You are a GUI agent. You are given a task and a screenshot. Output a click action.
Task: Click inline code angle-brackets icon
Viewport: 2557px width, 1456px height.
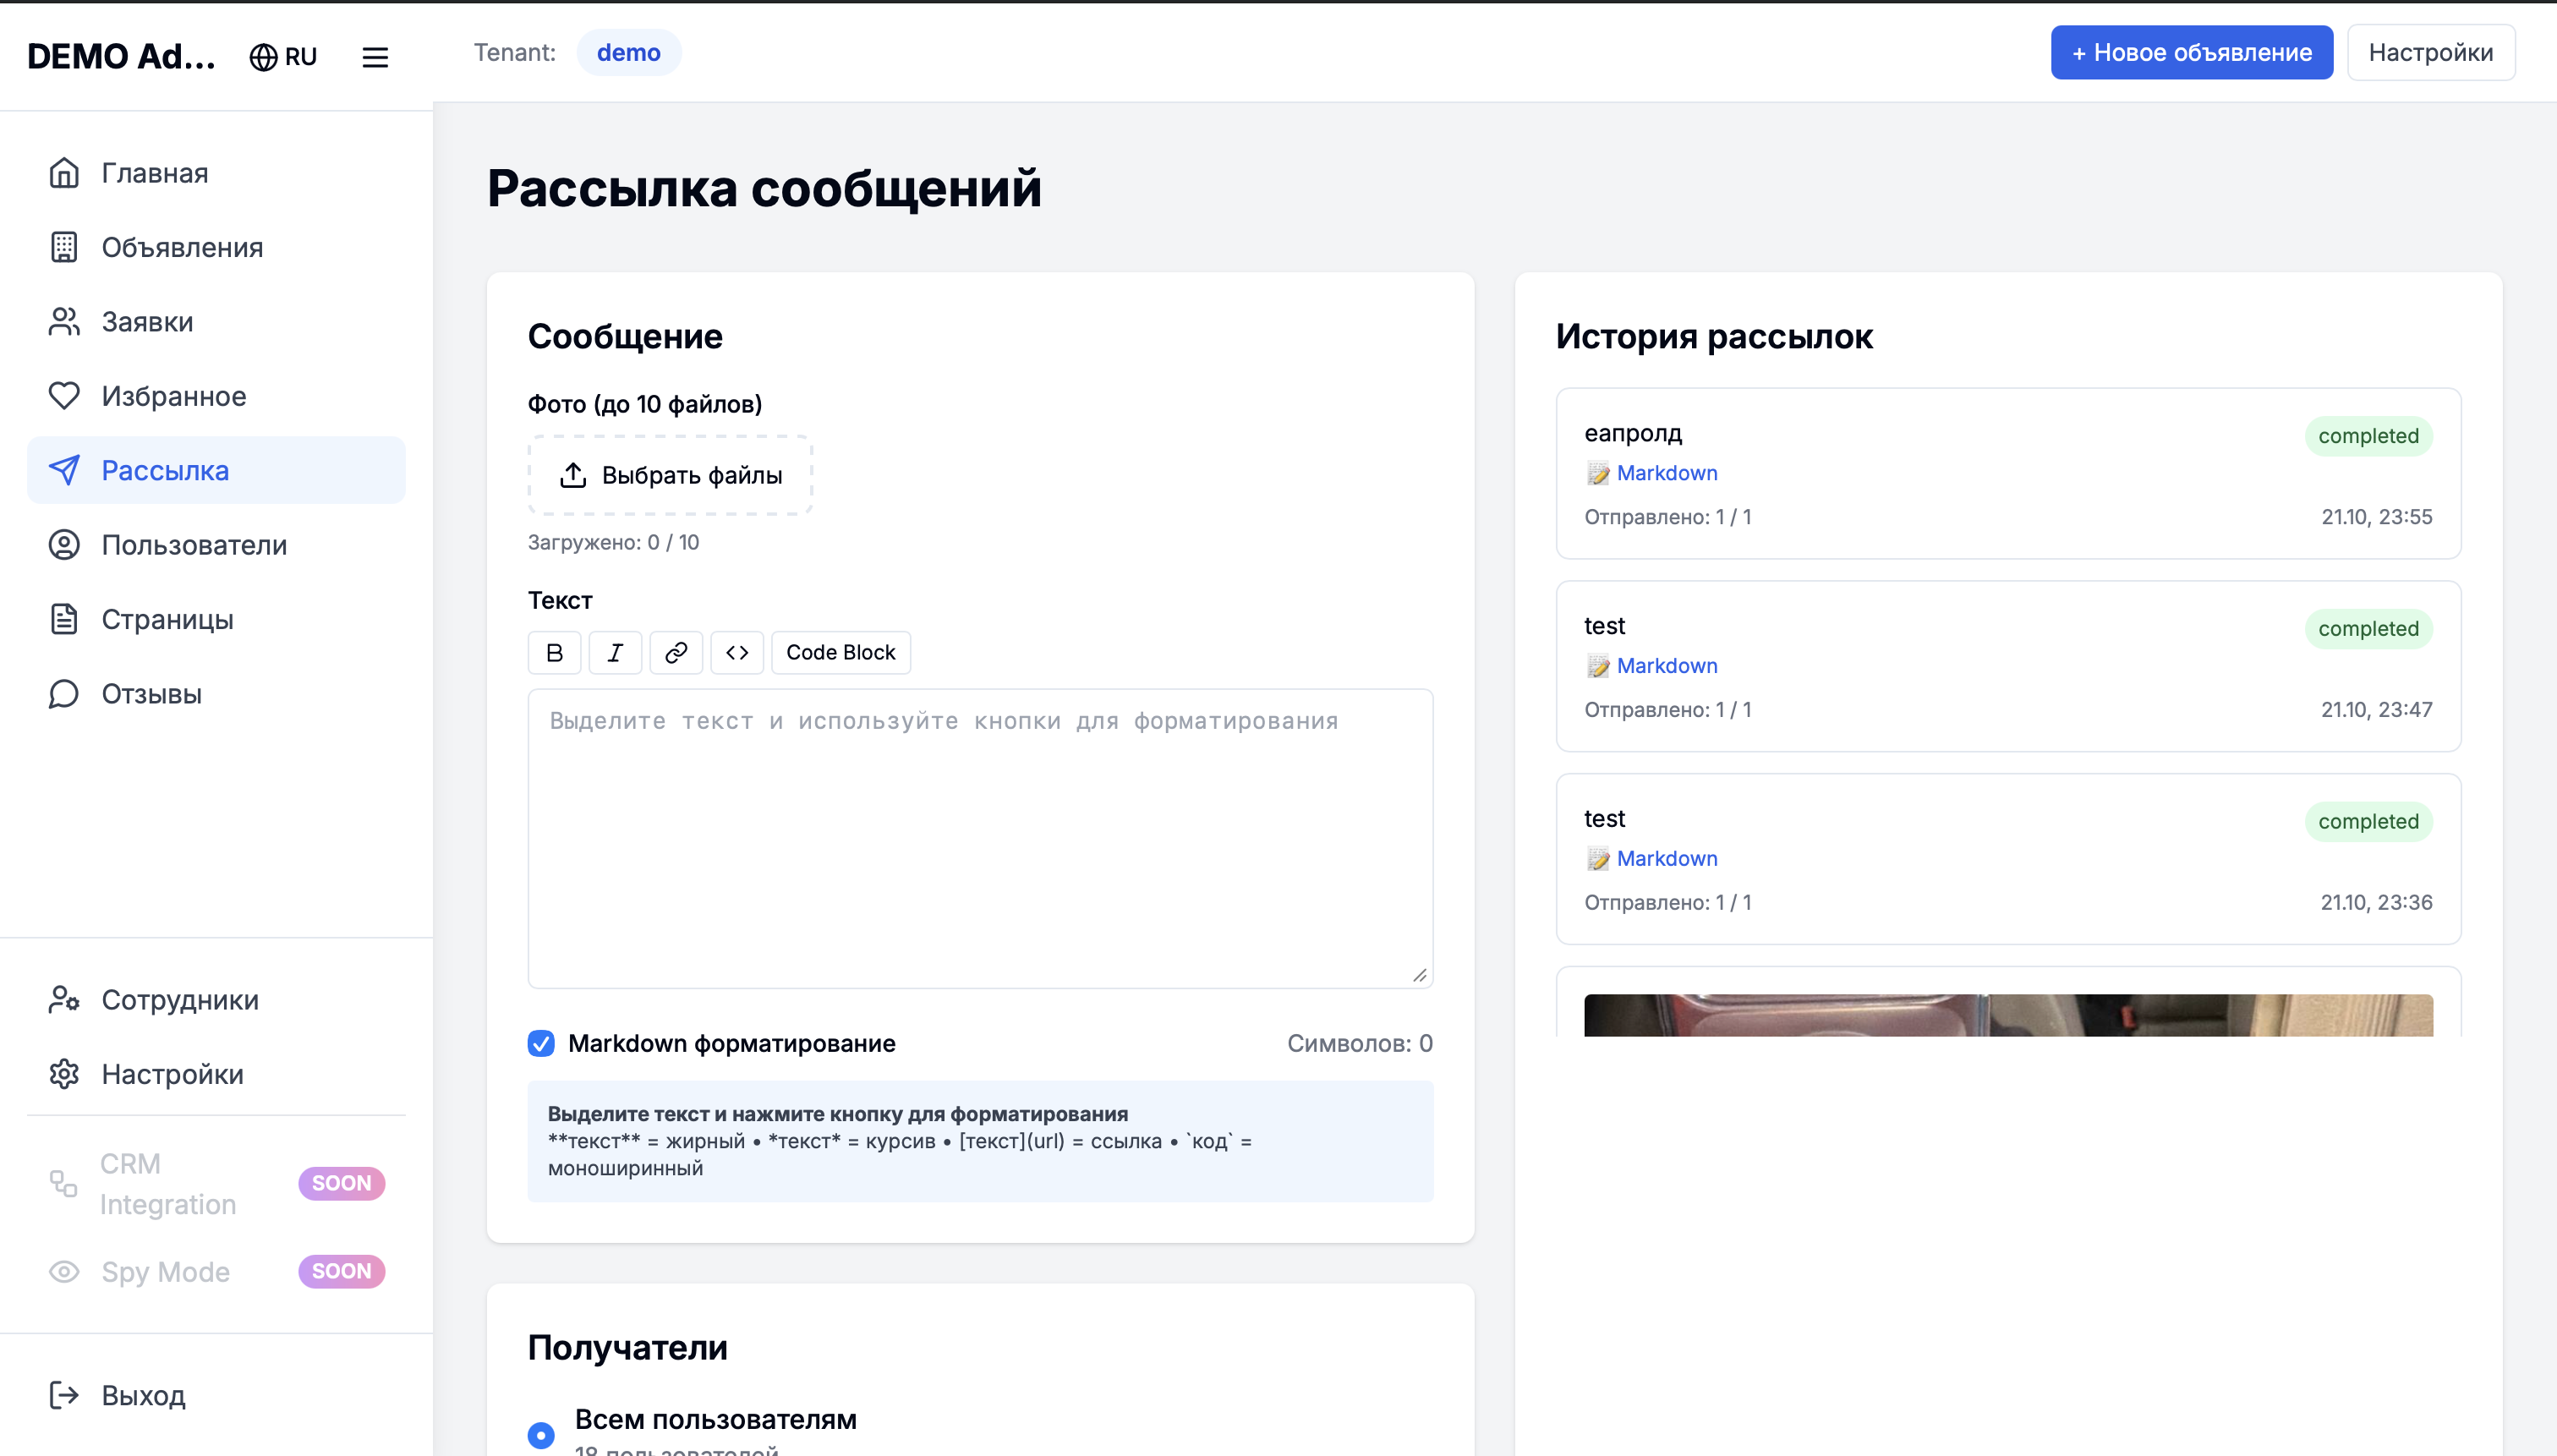(x=737, y=652)
